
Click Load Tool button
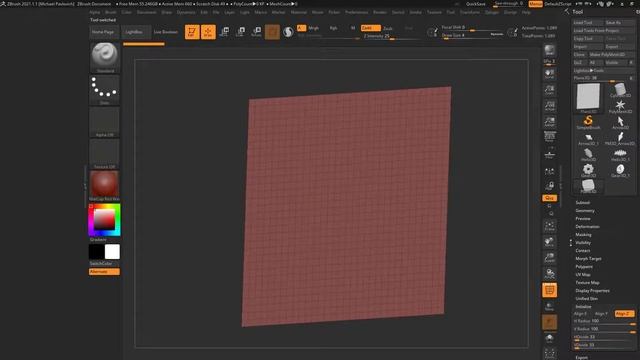click(x=588, y=23)
